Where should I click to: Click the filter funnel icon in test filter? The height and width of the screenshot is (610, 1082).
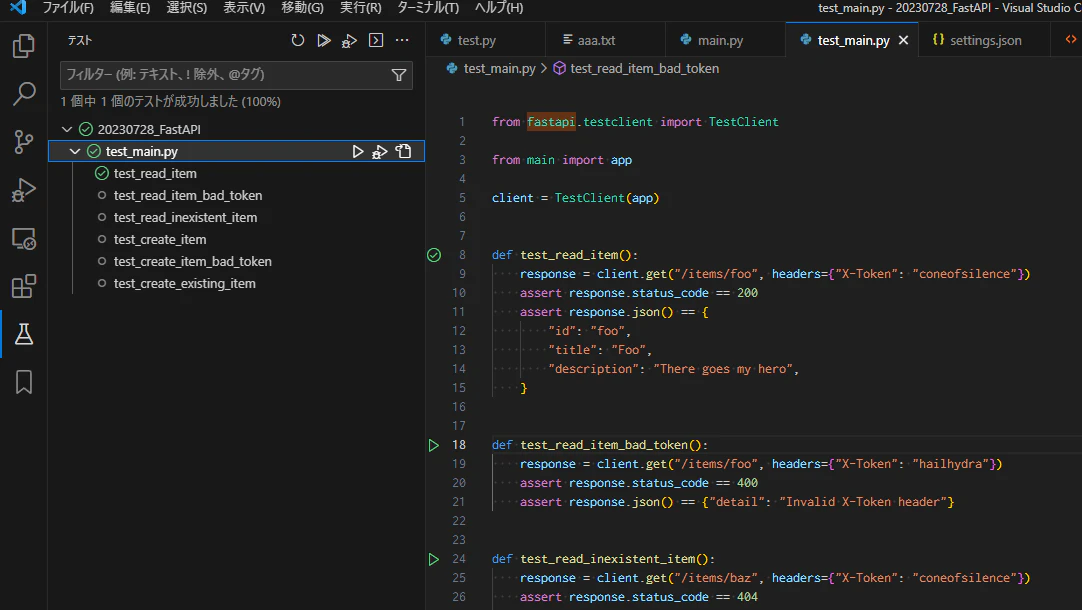(x=399, y=75)
